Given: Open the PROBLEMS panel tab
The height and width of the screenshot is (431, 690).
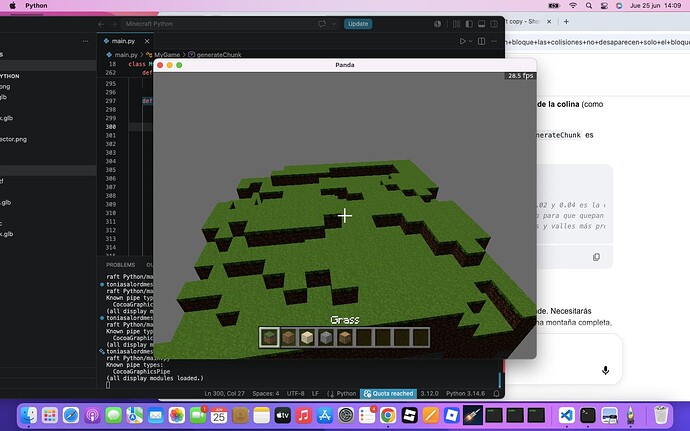Looking at the screenshot, I should (120, 265).
